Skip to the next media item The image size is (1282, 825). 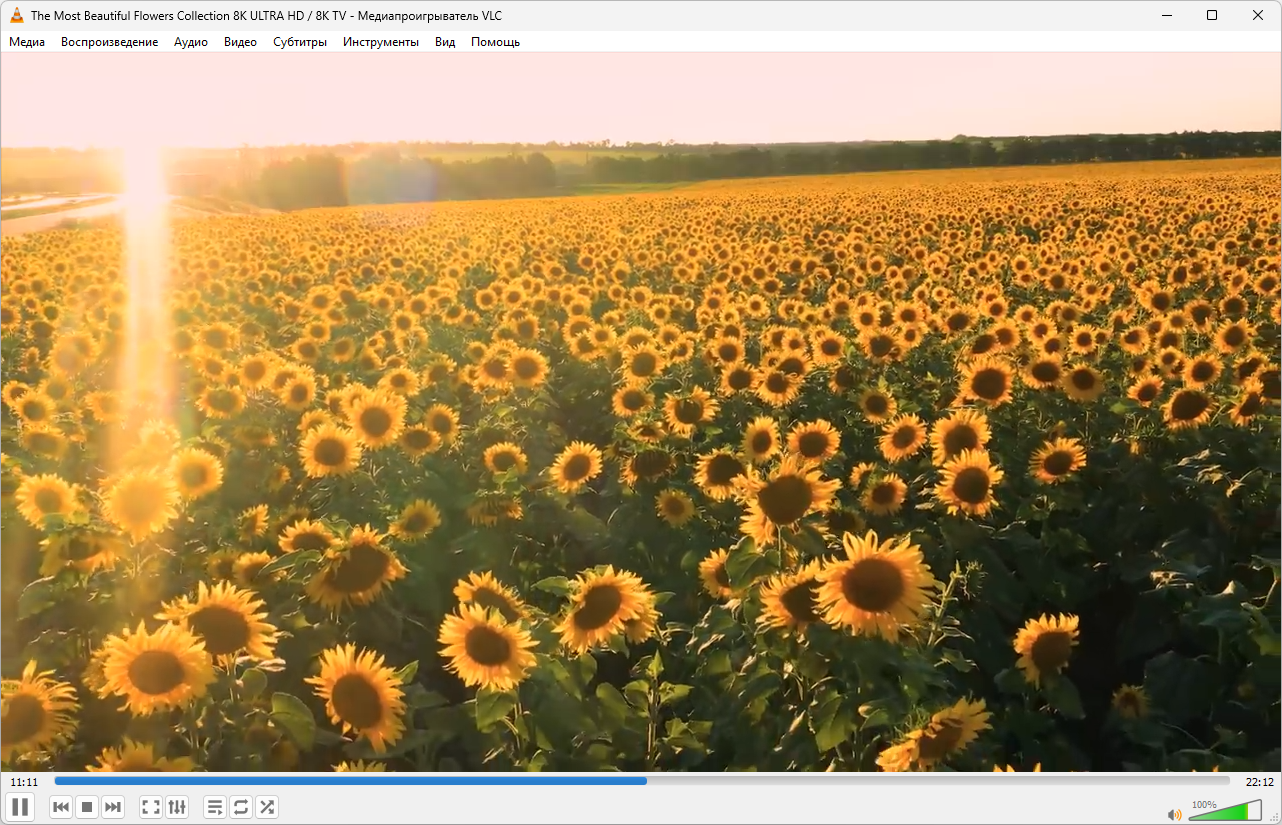(x=113, y=807)
